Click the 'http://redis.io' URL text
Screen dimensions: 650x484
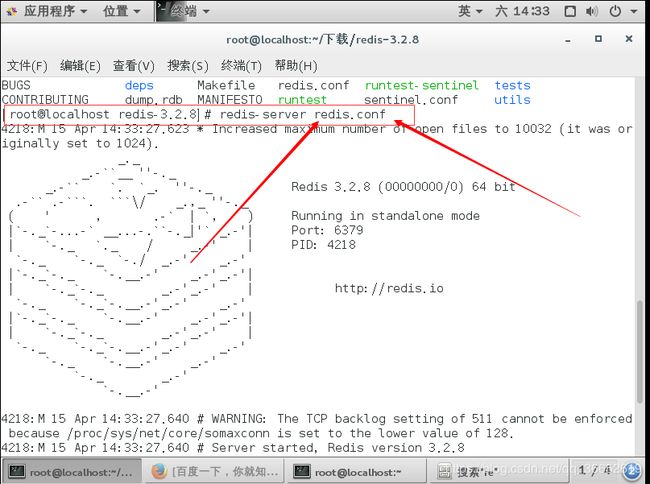coord(389,288)
